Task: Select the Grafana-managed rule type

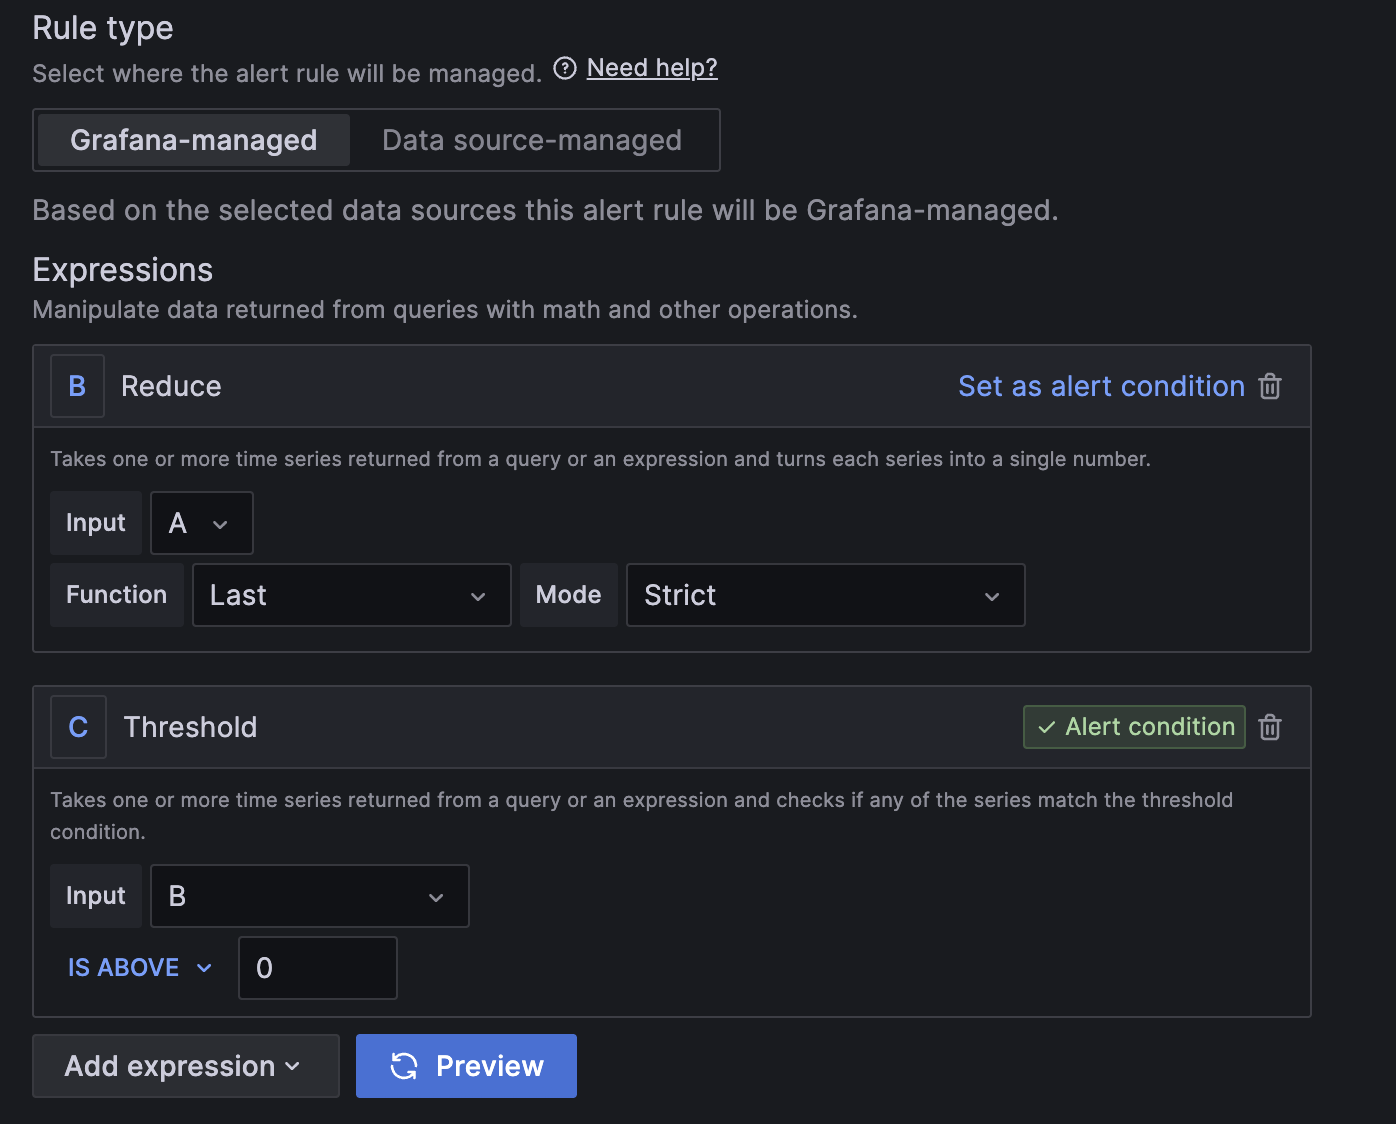Action: [x=194, y=140]
